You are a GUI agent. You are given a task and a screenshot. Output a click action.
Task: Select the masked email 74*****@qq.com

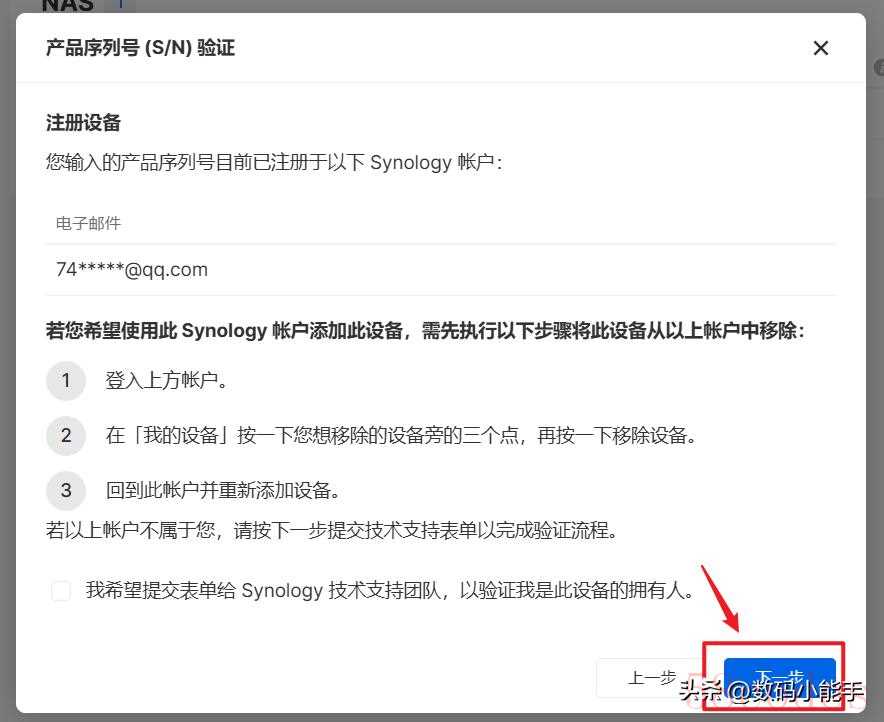pyautogui.click(x=132, y=269)
